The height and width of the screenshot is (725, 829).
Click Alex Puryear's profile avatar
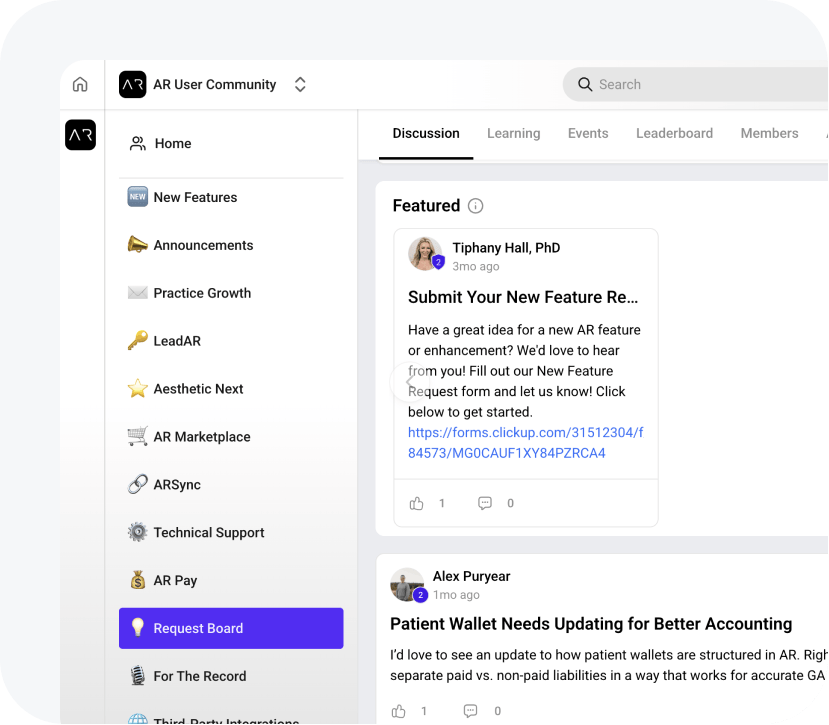(407, 585)
